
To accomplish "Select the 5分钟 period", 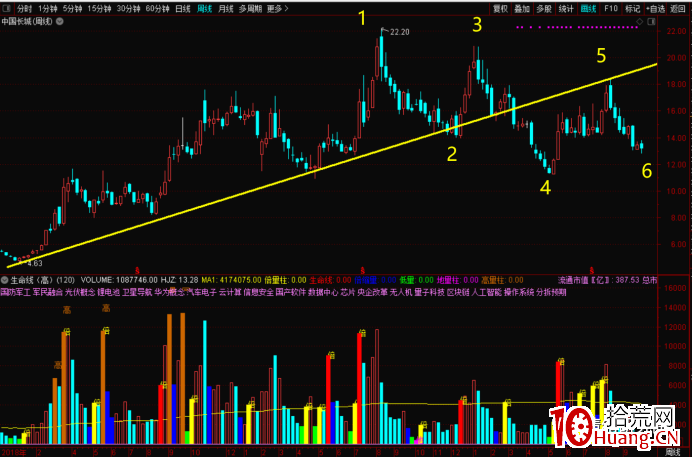I will [72, 8].
